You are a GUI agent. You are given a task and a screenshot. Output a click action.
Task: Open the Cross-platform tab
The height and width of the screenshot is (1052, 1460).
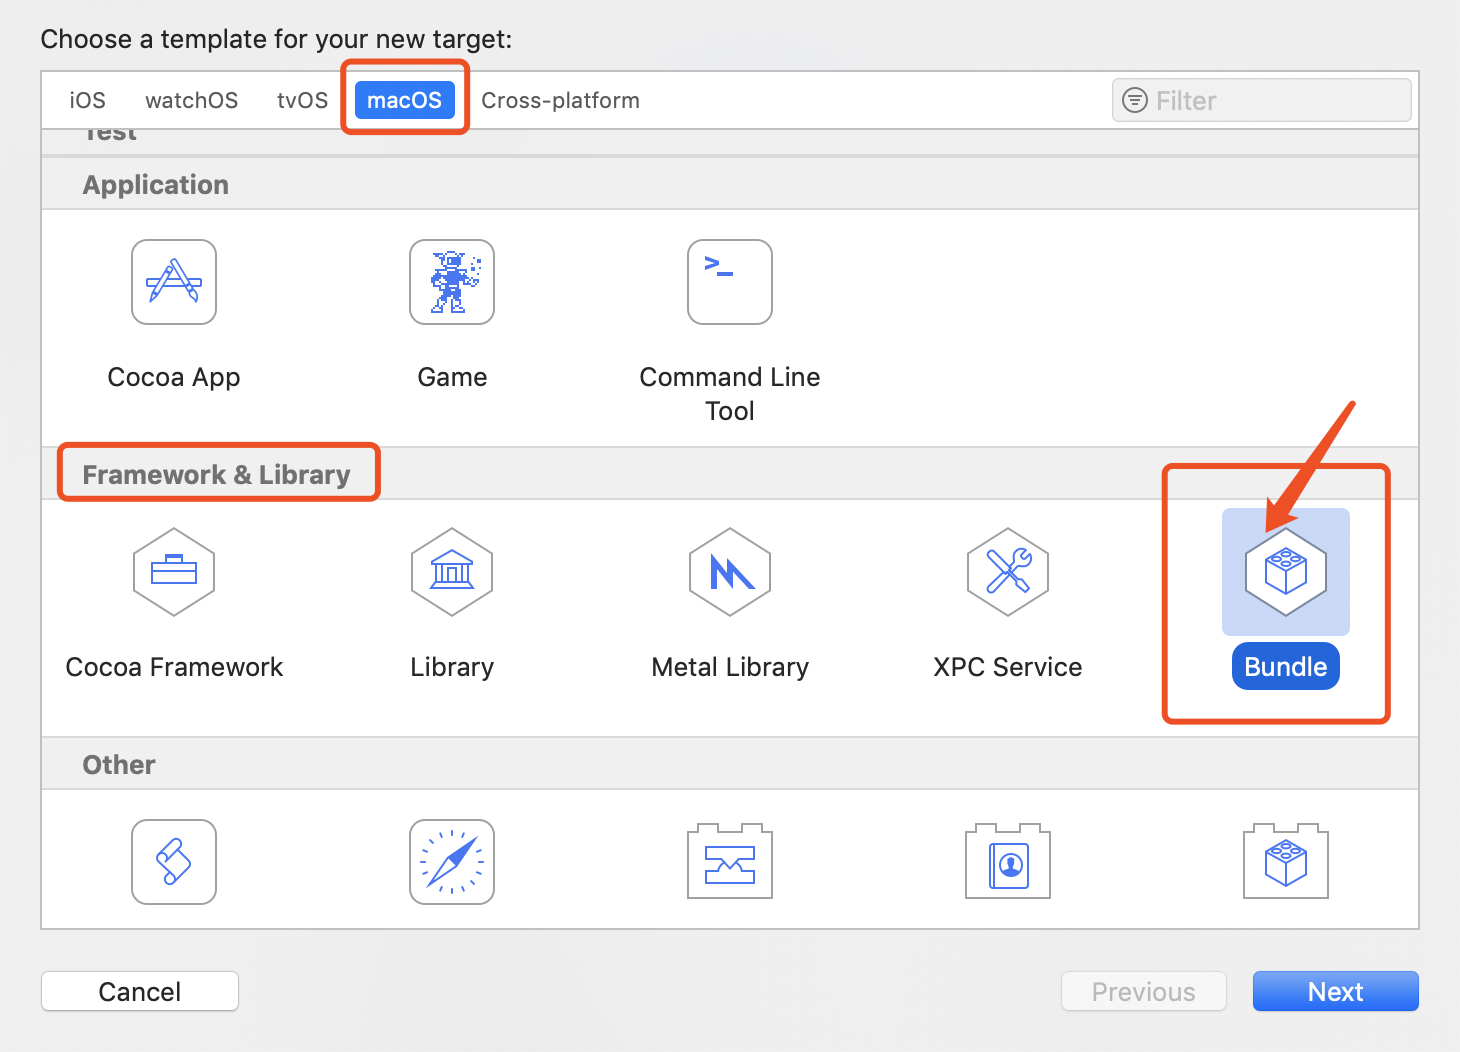coord(560,100)
